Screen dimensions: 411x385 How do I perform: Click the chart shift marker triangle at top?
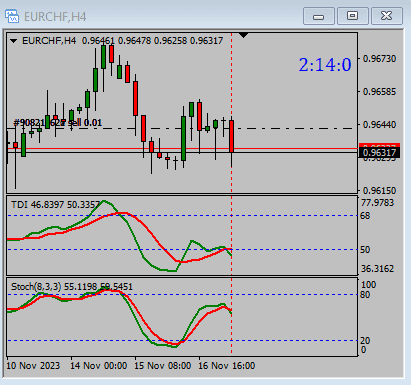pos(244,35)
